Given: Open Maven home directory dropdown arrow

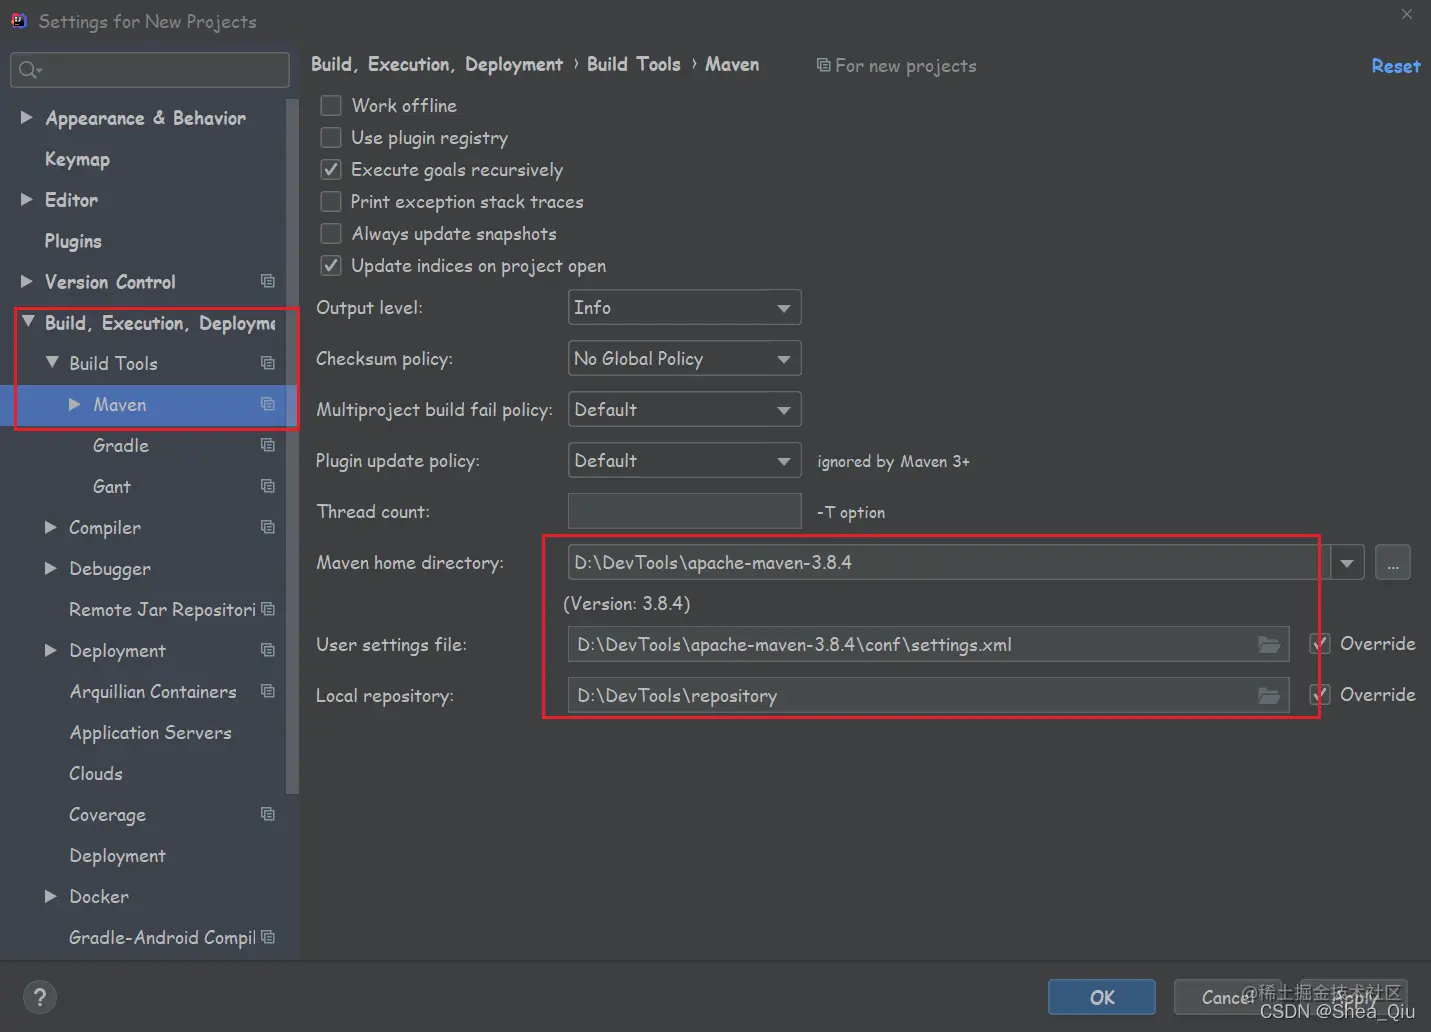Looking at the screenshot, I should pyautogui.click(x=1347, y=563).
